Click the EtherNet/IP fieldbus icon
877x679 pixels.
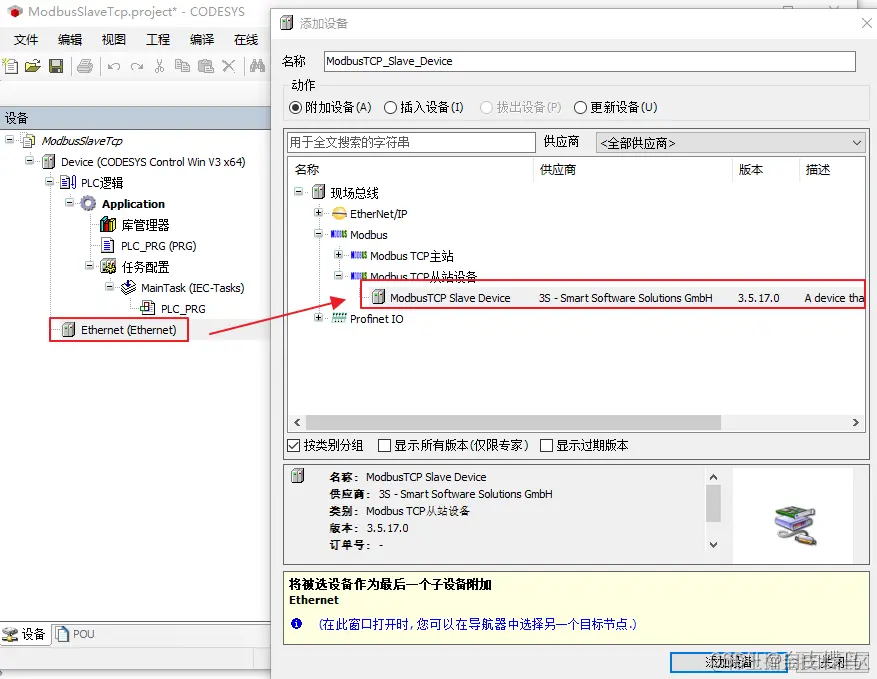pyautogui.click(x=339, y=213)
